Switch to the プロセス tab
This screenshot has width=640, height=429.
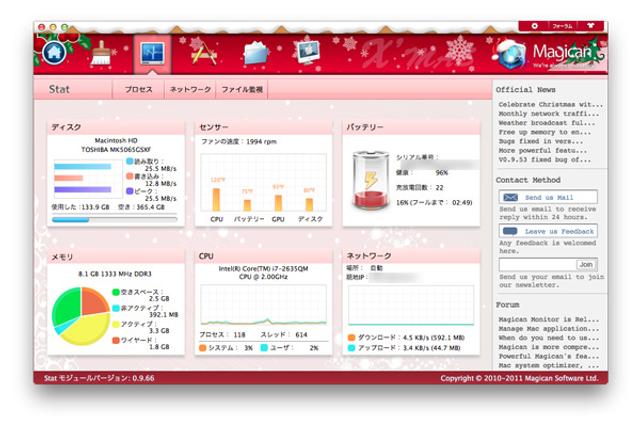click(x=139, y=90)
